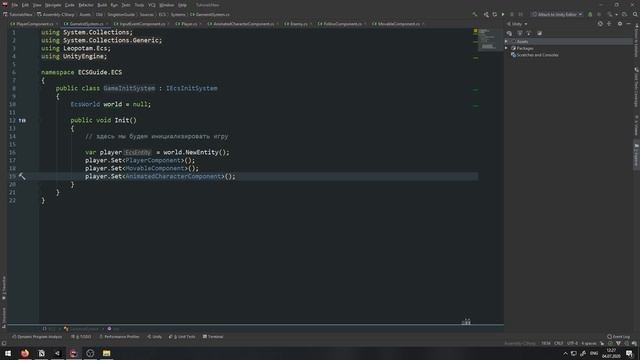Viewport: 640px width, 360px height.
Task: Open the Refactor menu
Action: point(86,5)
